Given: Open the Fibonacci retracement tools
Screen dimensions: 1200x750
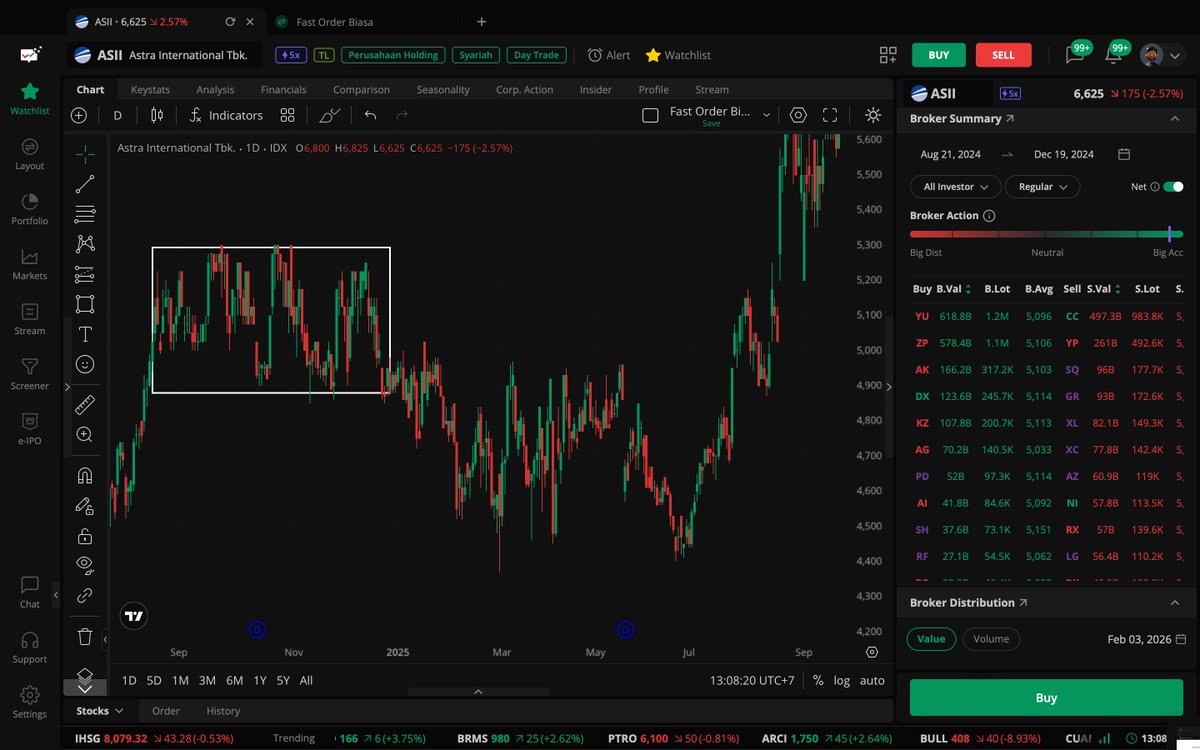Looking at the screenshot, I should 85,214.
